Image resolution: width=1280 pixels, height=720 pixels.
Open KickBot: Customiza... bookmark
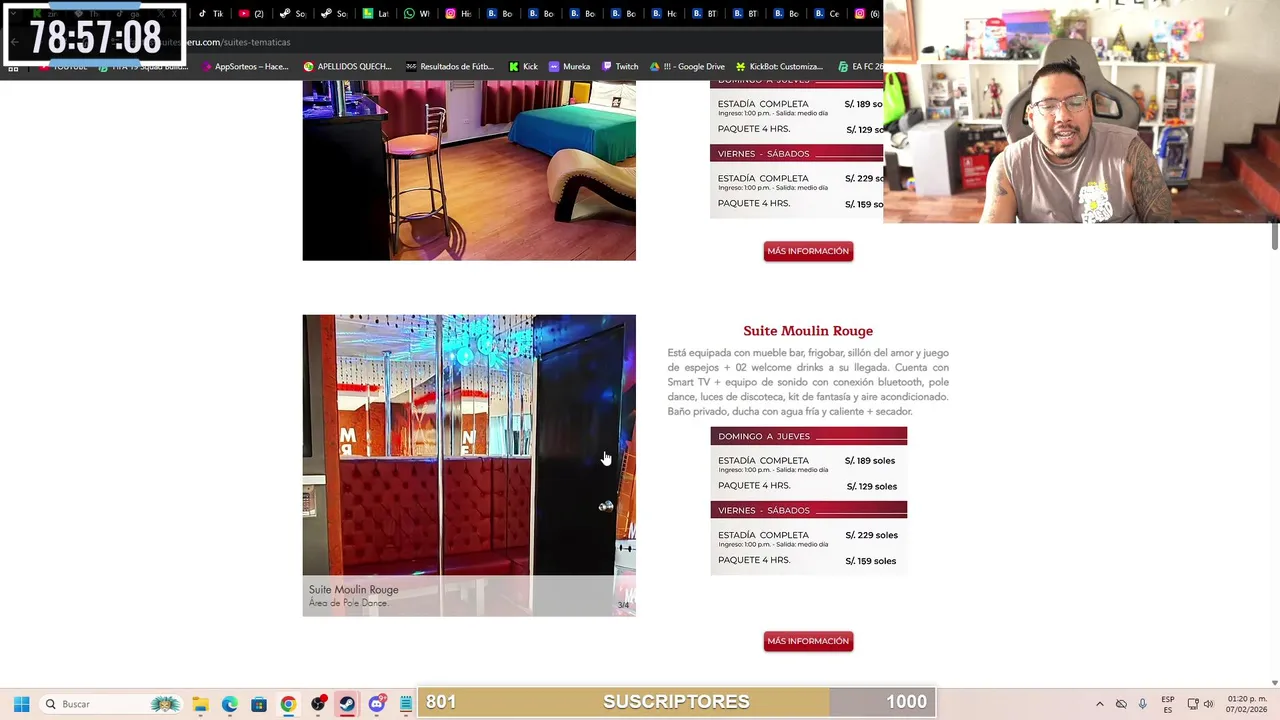click(x=780, y=67)
